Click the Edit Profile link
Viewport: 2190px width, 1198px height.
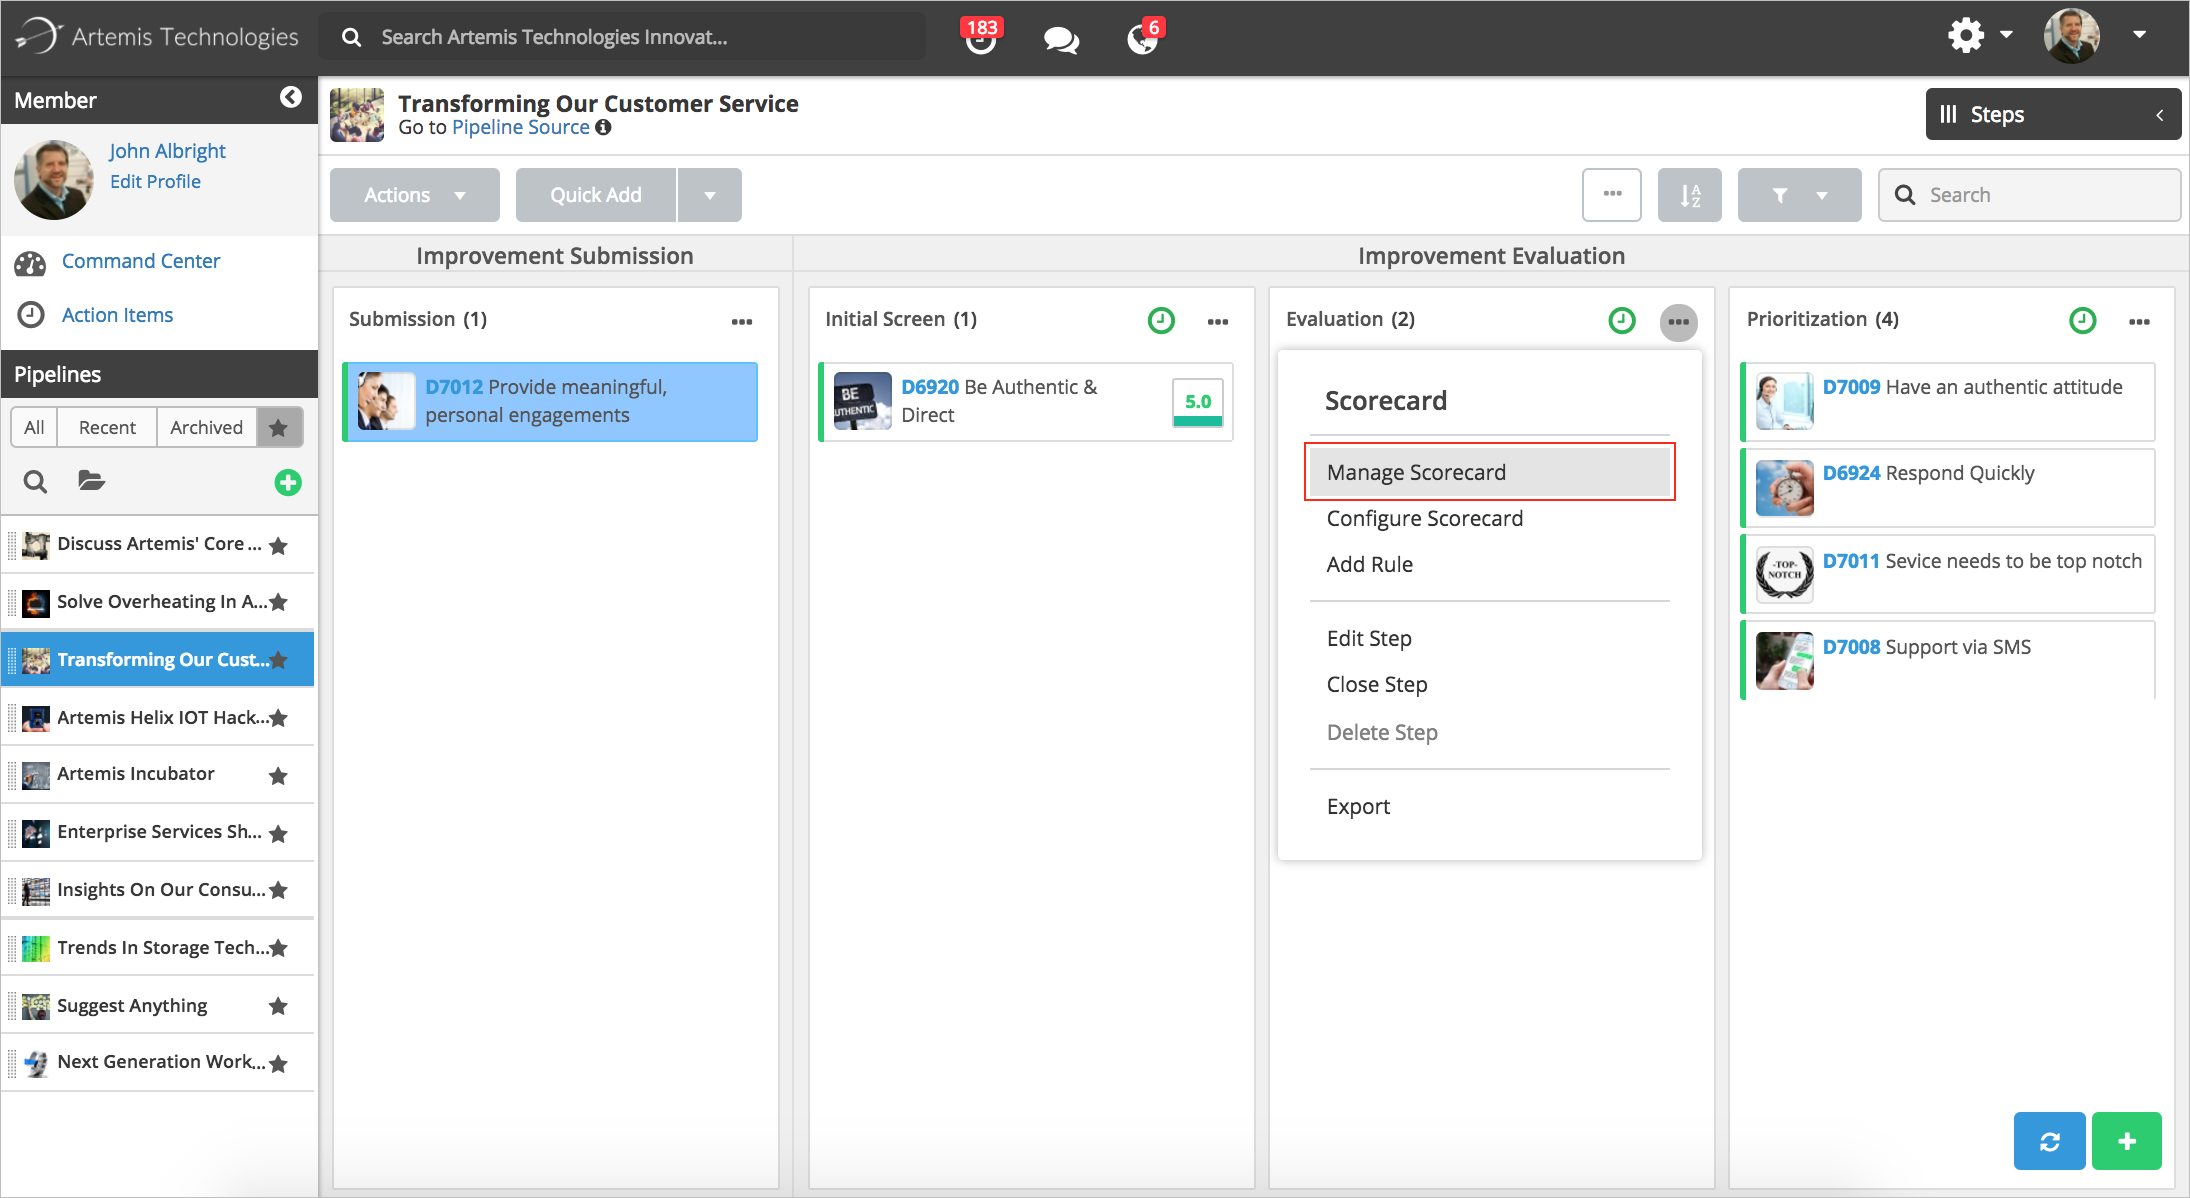click(155, 181)
